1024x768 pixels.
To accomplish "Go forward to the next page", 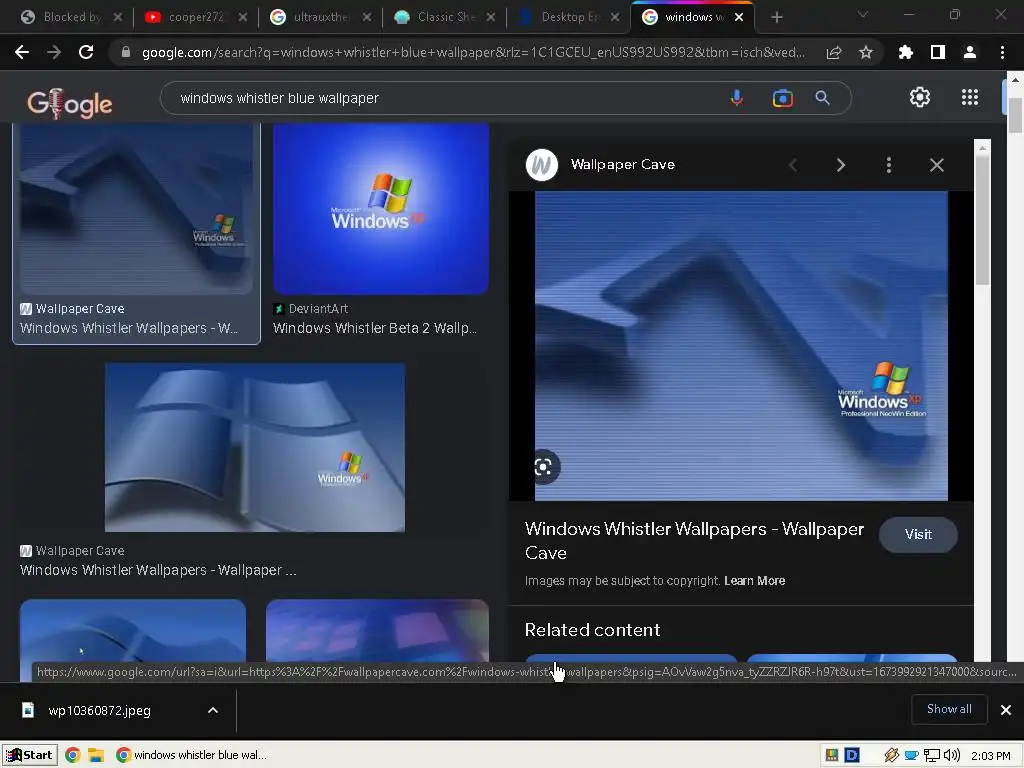I will [54, 52].
